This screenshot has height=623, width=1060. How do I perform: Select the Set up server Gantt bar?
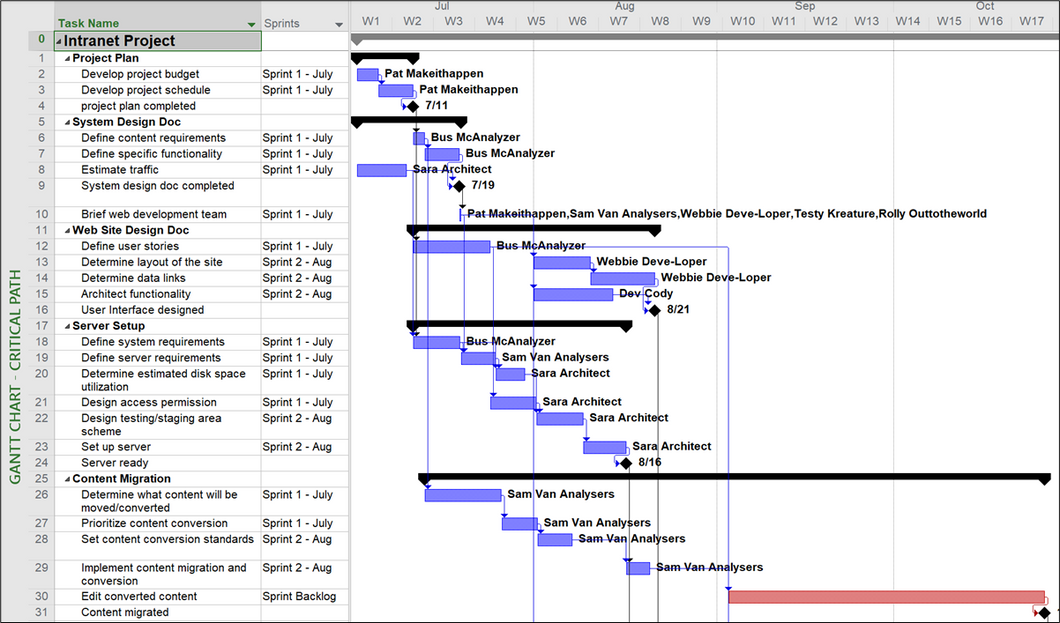(604, 447)
